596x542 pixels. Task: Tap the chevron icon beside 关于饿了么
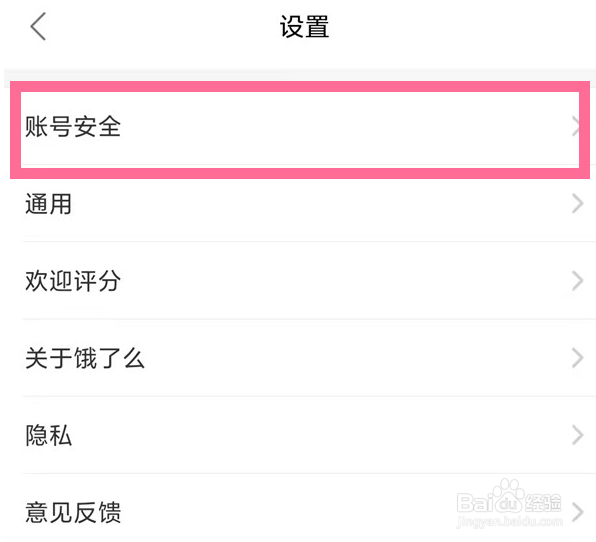coord(577,358)
